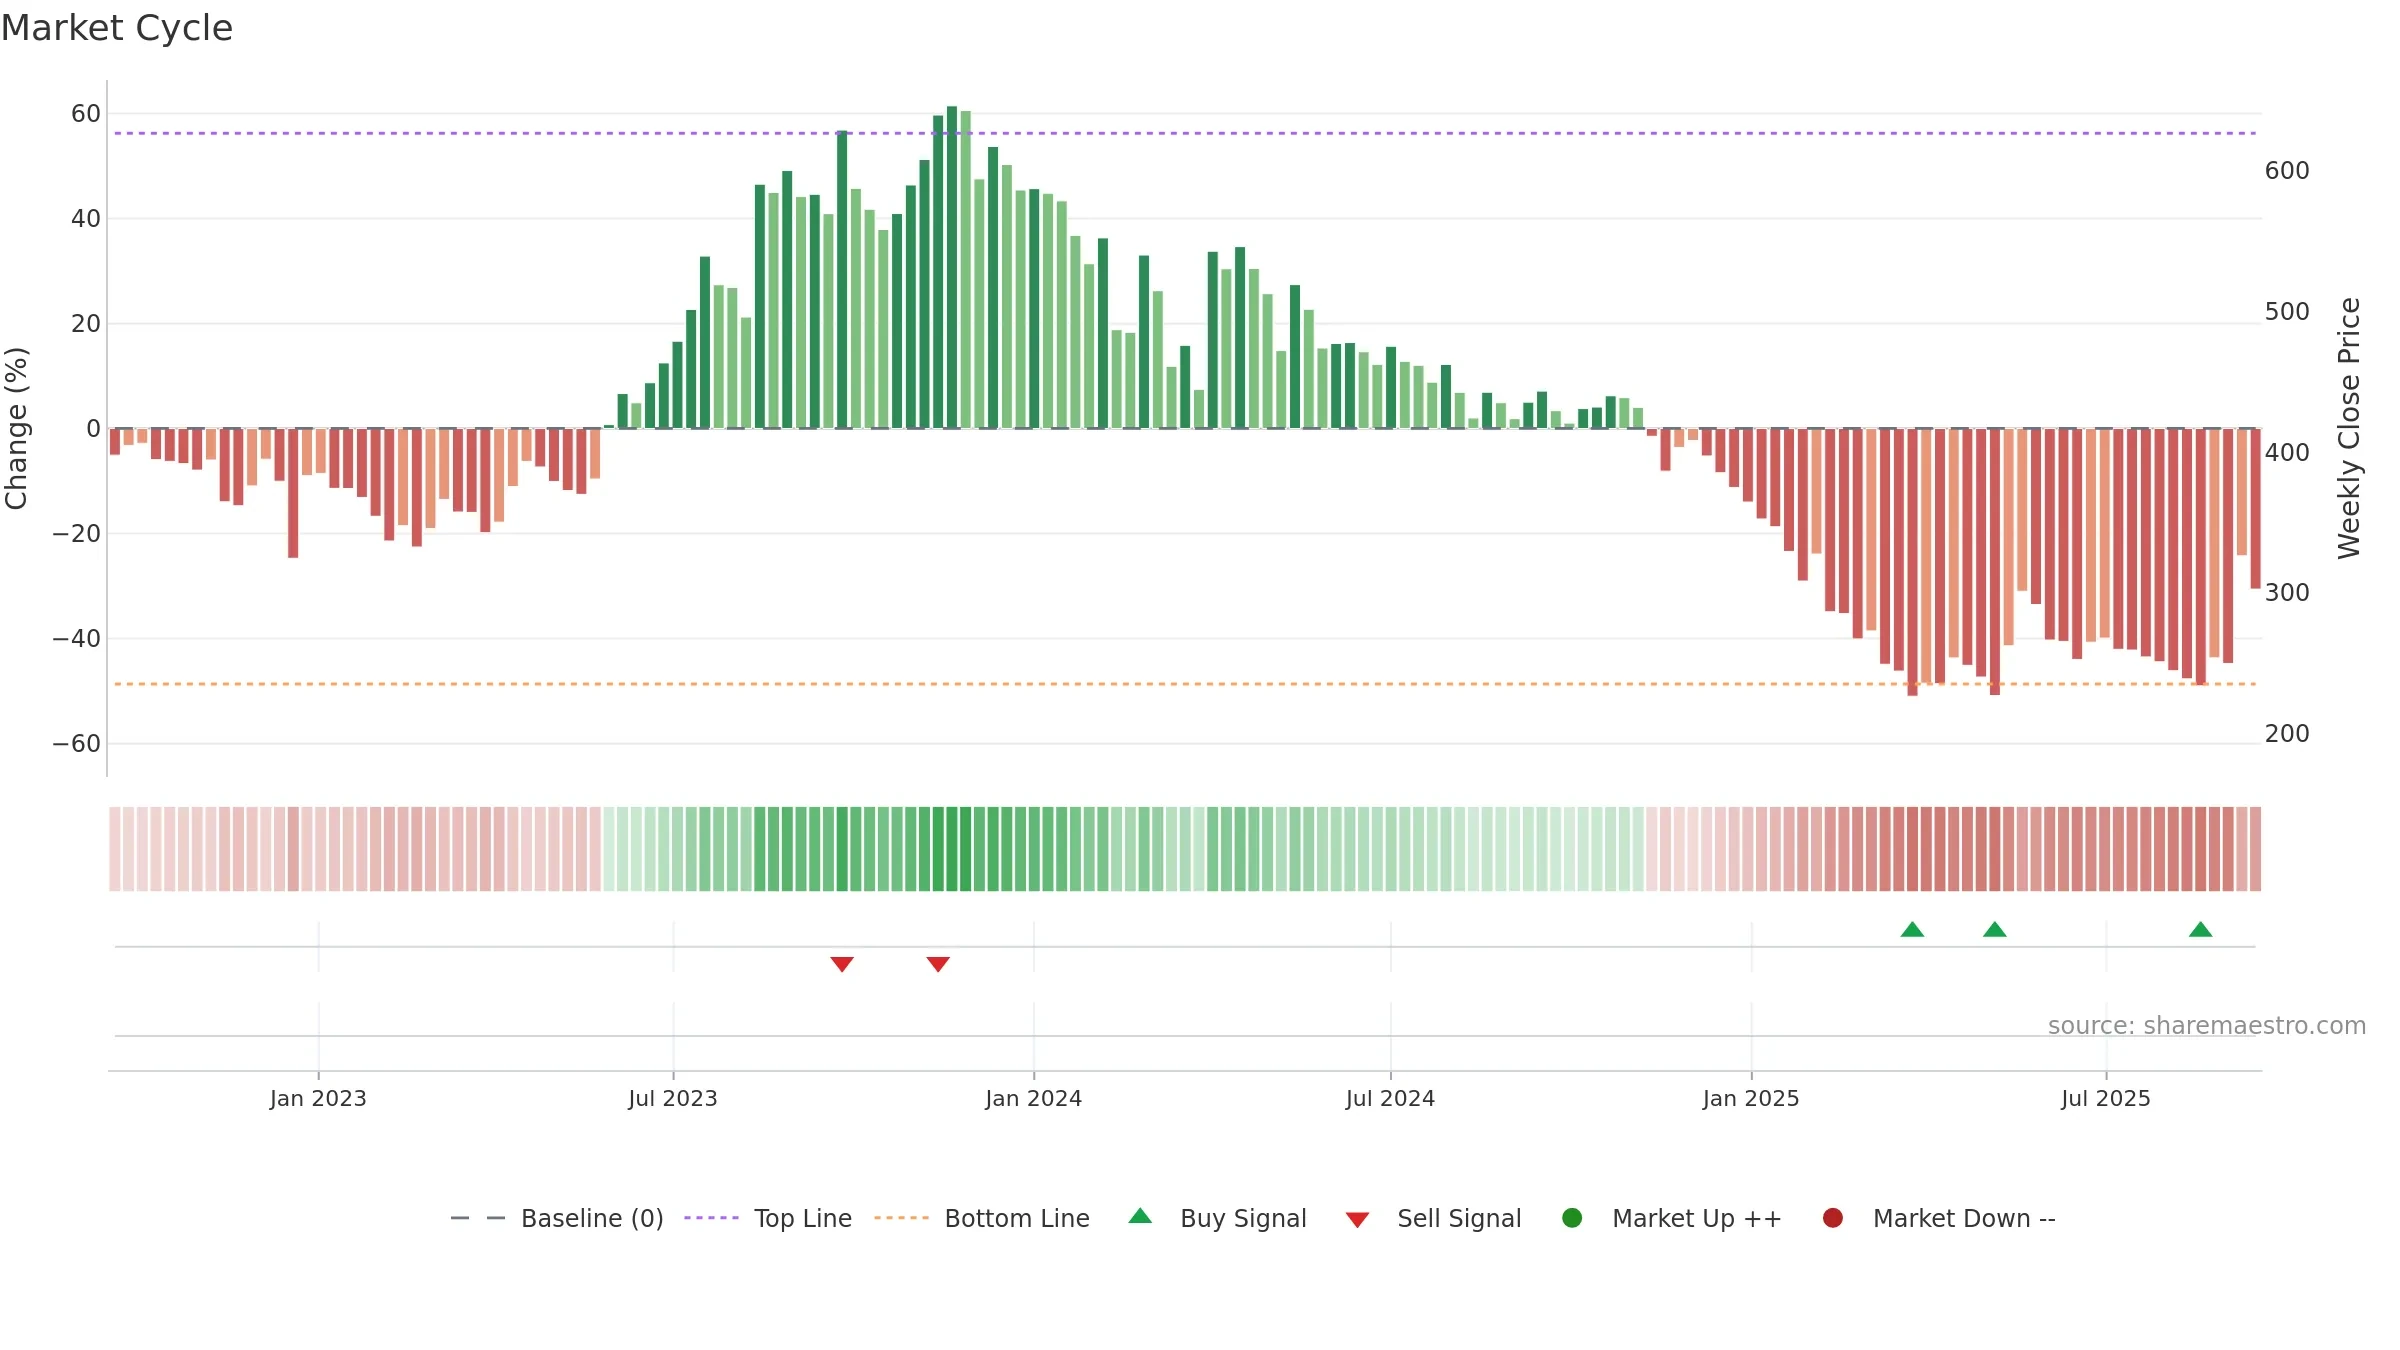
Task: Click the dark red Market Down legend dot
Action: click(x=1833, y=1218)
